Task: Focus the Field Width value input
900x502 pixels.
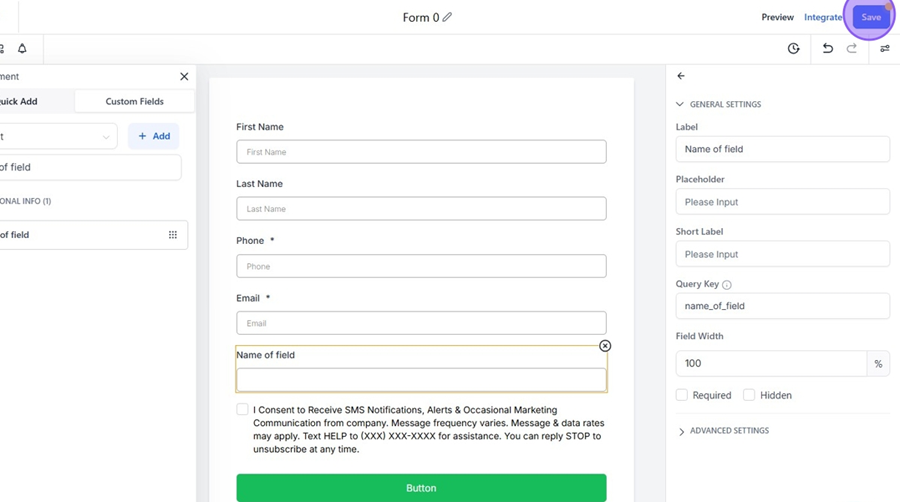Action: [771, 363]
